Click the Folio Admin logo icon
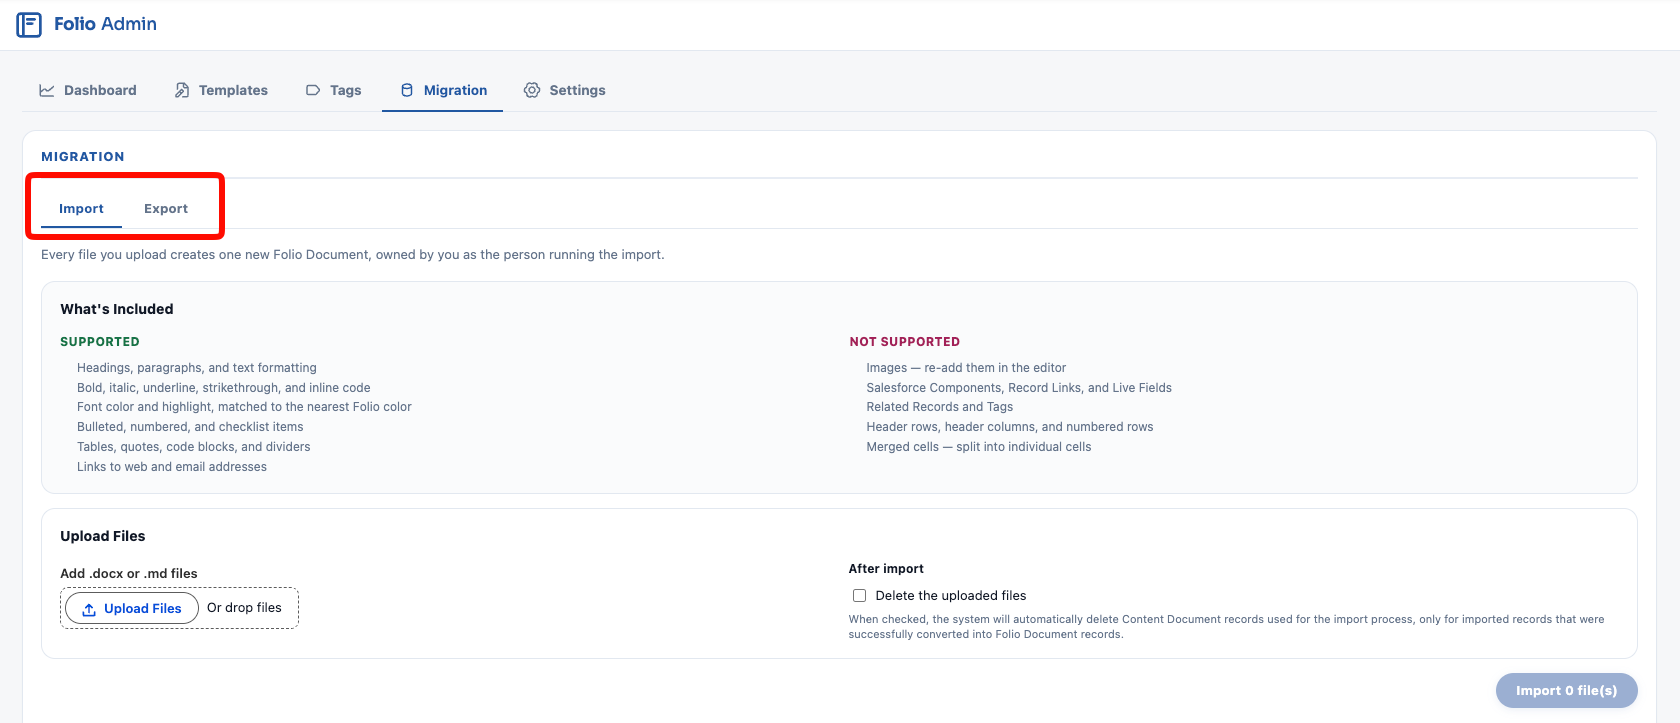 (29, 24)
